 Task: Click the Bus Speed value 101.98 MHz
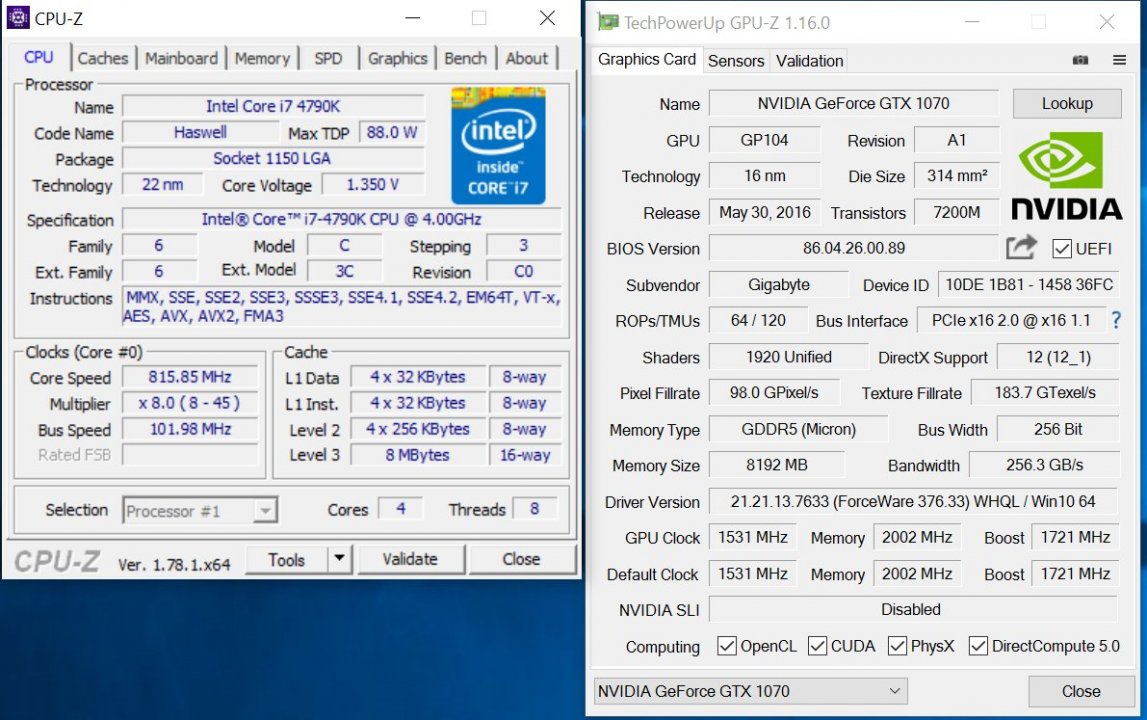190,429
